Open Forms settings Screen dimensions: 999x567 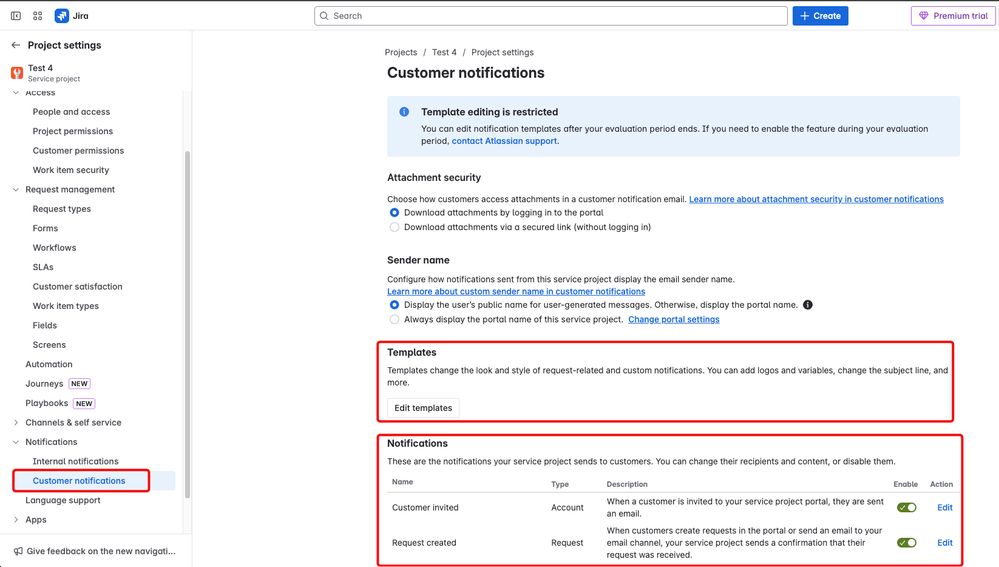coord(45,228)
